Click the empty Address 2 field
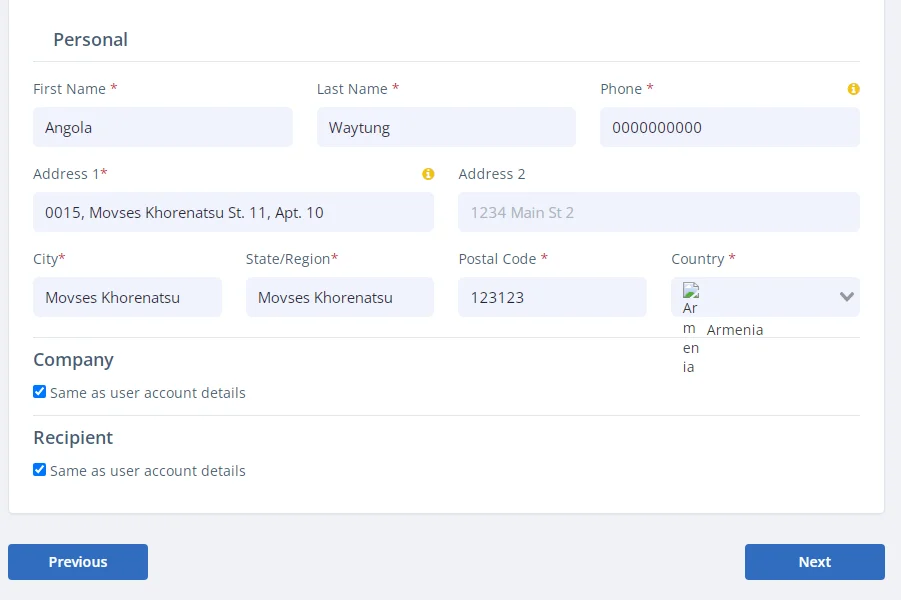This screenshot has width=901, height=600. pyautogui.click(x=659, y=212)
